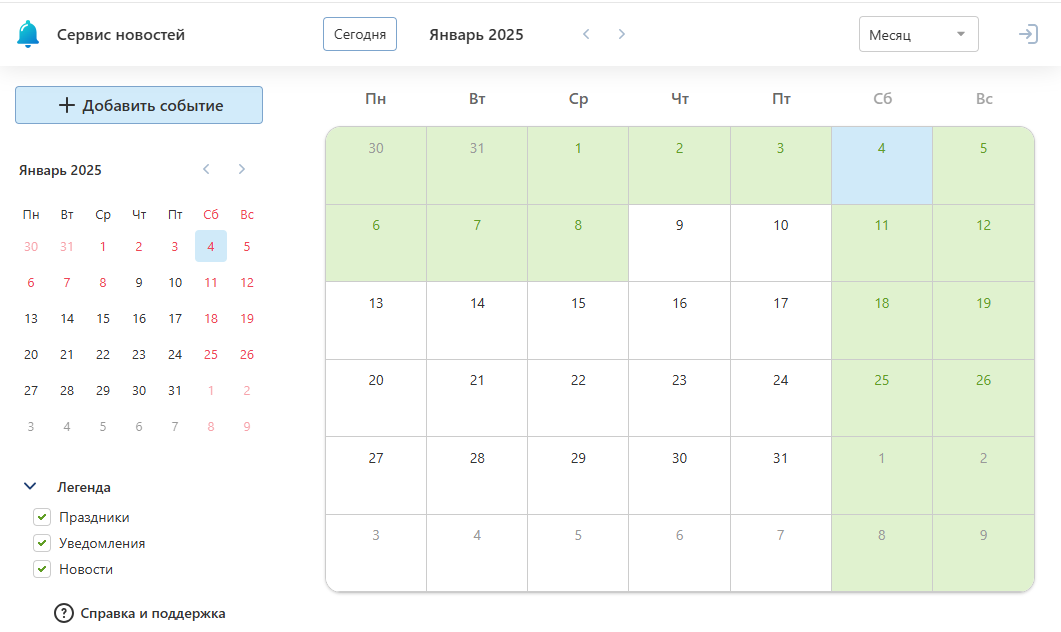The height and width of the screenshot is (632, 1061).
Task: Click mini calendar next month arrow
Action: click(242, 169)
